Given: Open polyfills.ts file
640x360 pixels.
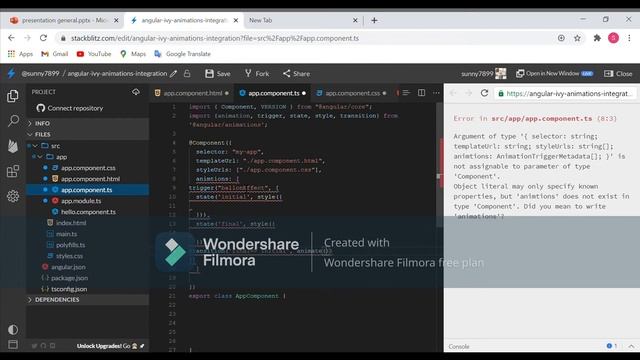Looking at the screenshot, I should pyautogui.click(x=70, y=245).
